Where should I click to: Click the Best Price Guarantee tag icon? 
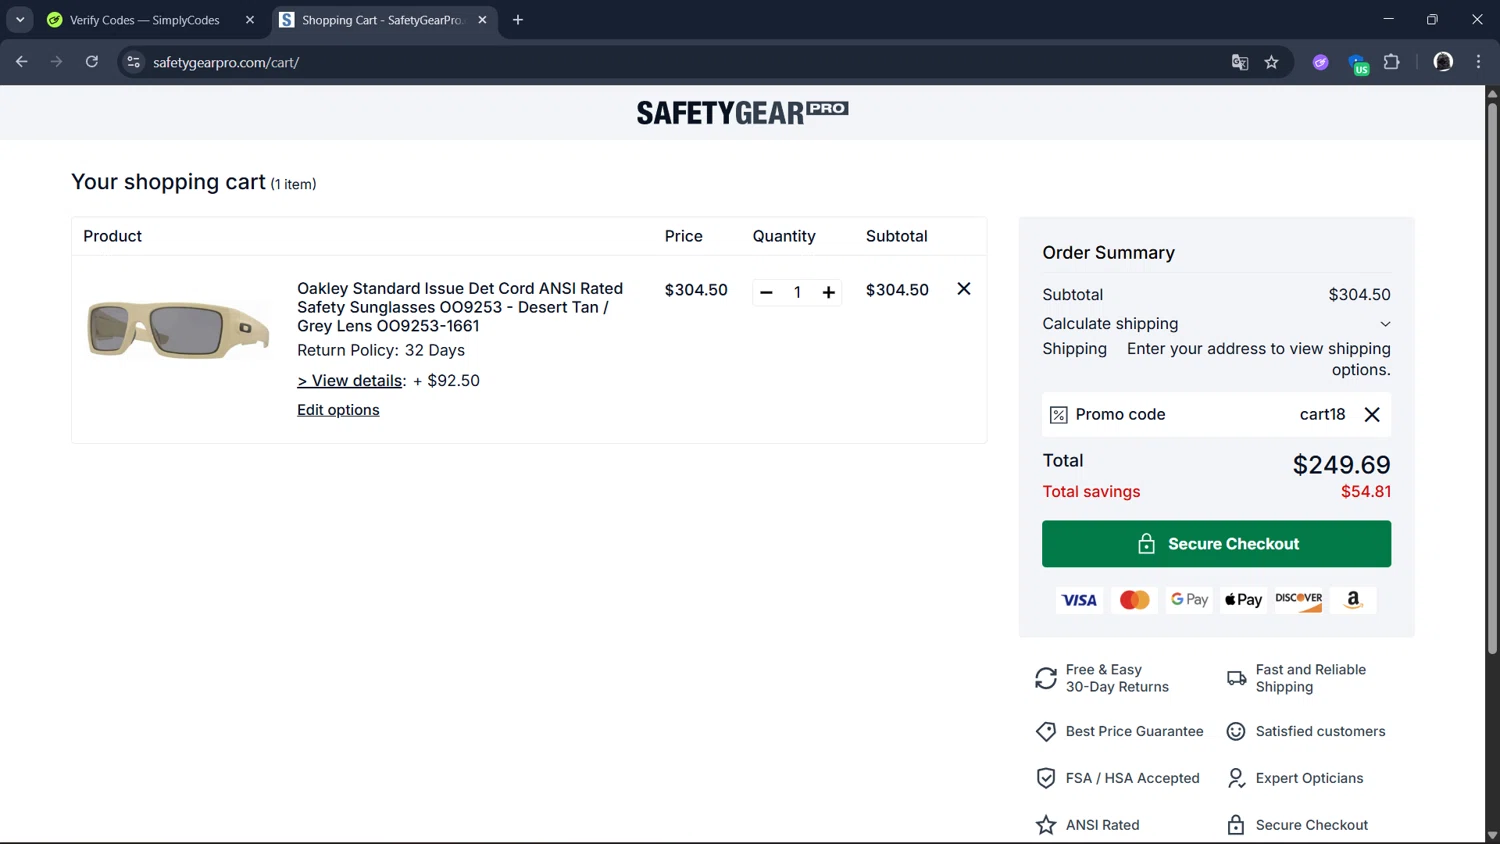[1046, 732]
